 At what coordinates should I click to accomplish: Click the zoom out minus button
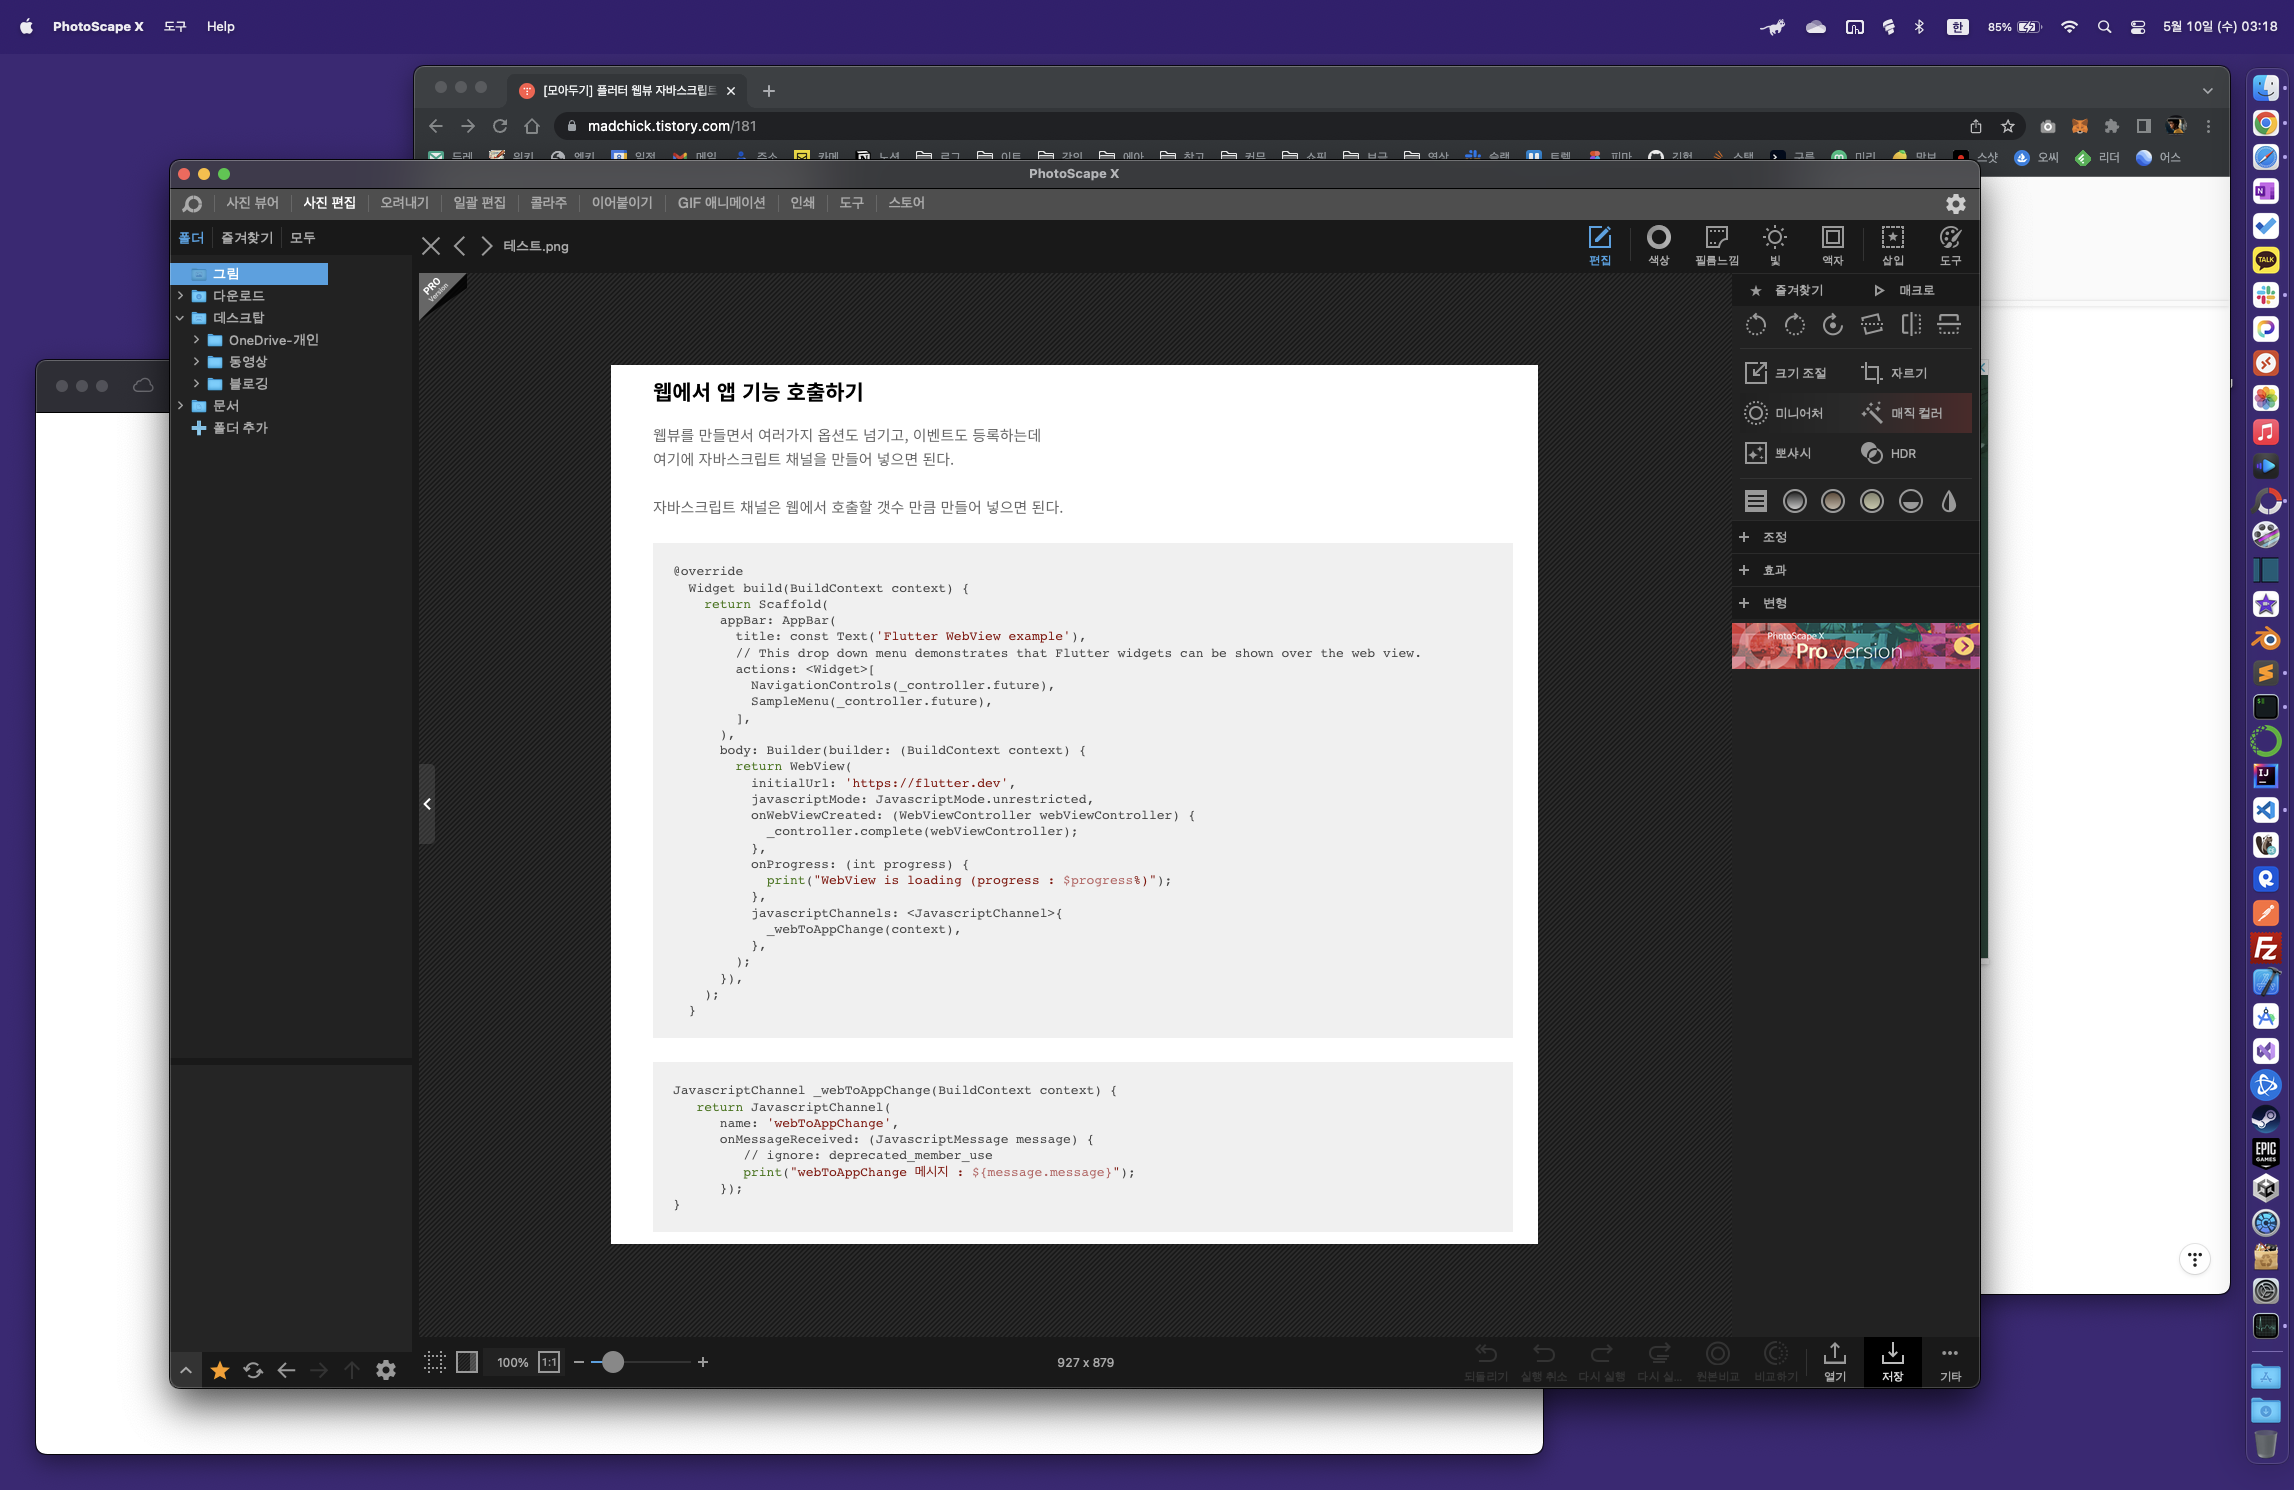[578, 1362]
